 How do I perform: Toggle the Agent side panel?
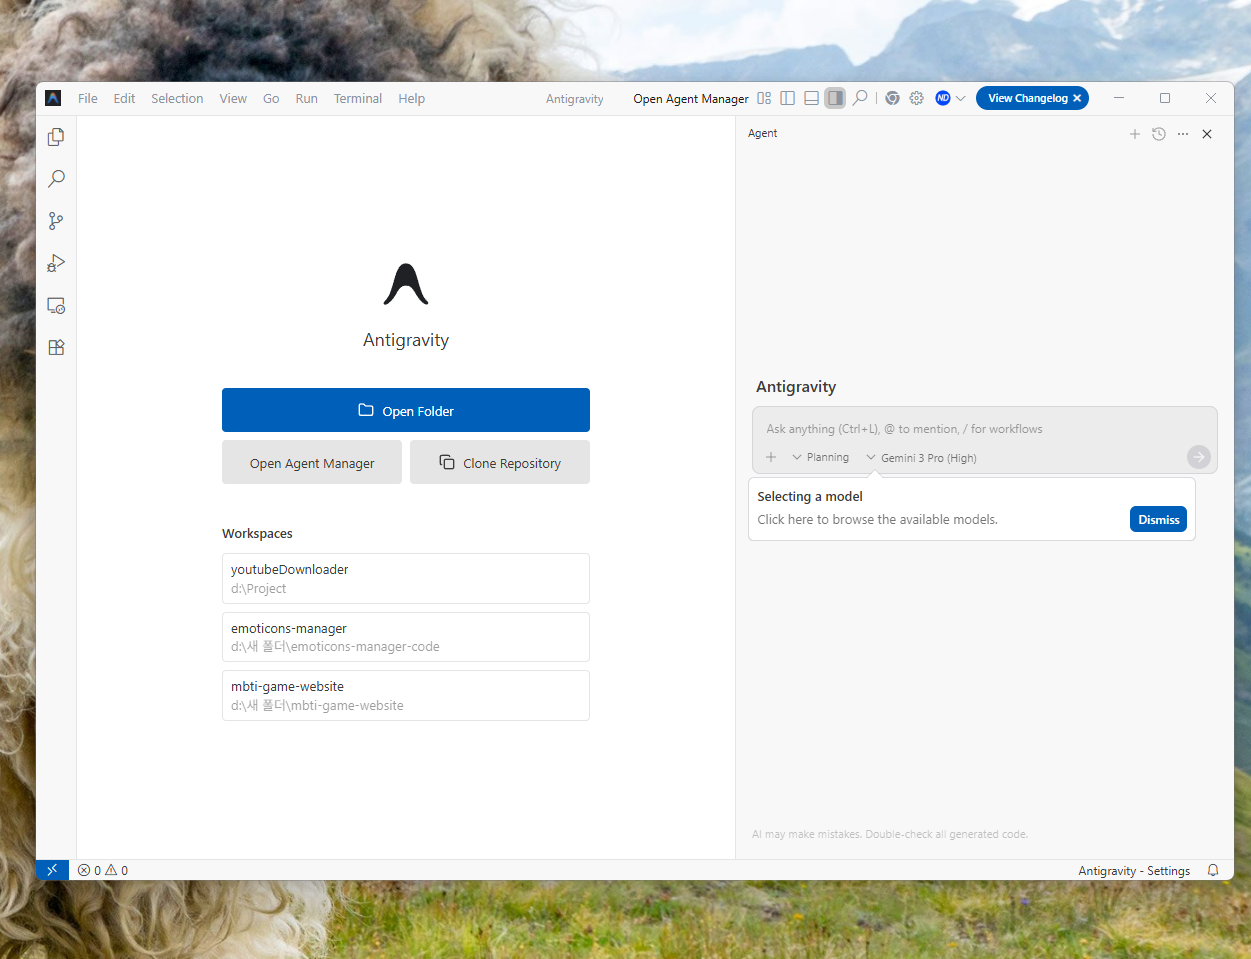point(835,98)
